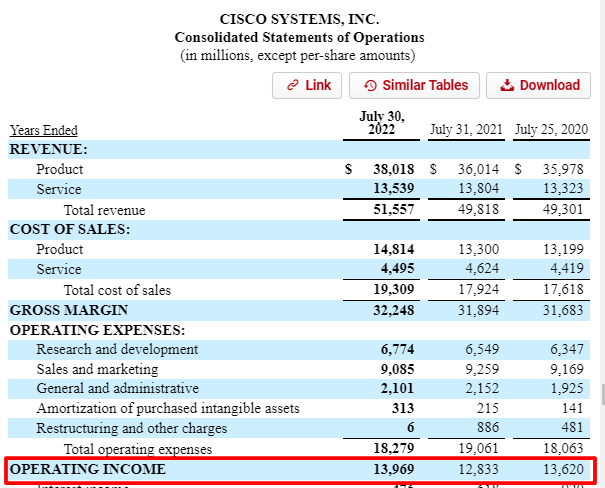Click the chain link icon
605x488 pixels.
tap(293, 85)
